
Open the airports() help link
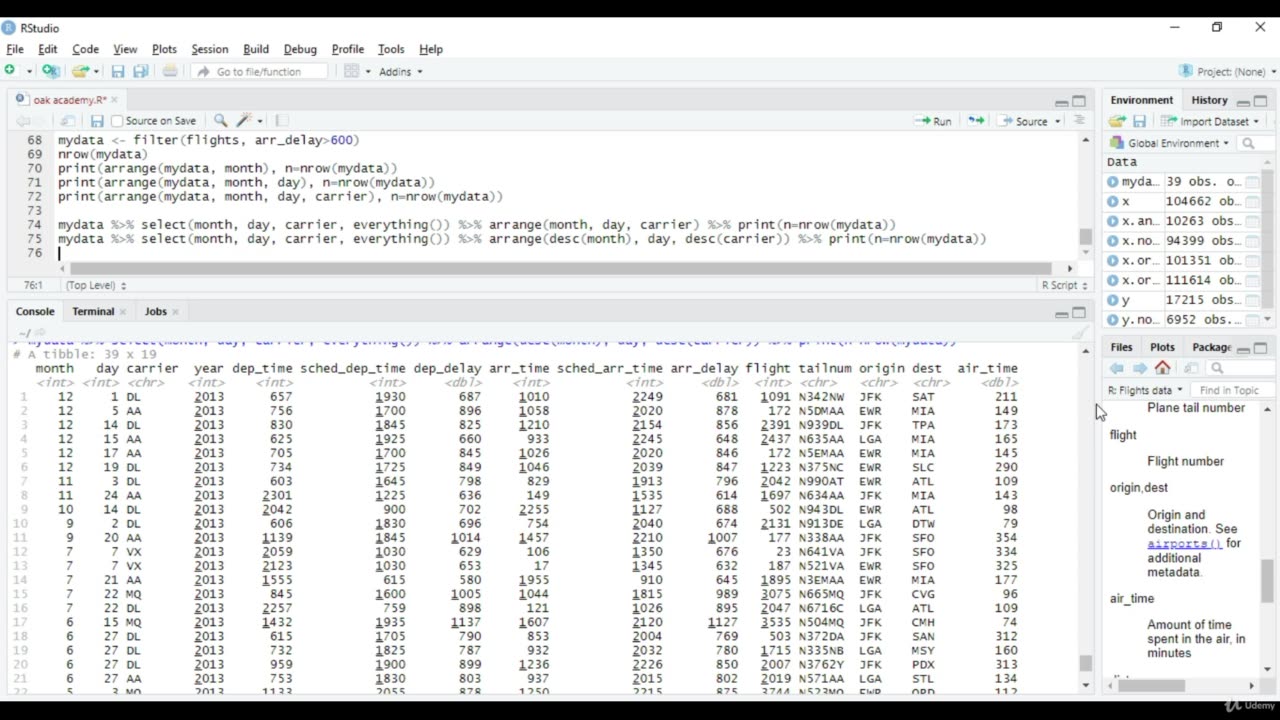click(x=1185, y=544)
